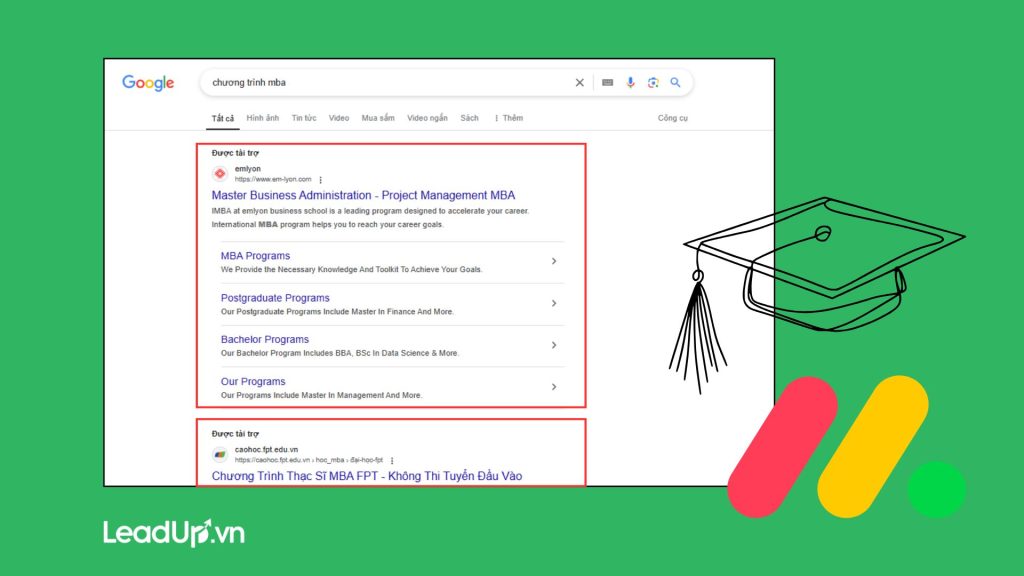
Task: Click the caohoc.fpt.edu.vn favicon
Action: pos(220,455)
